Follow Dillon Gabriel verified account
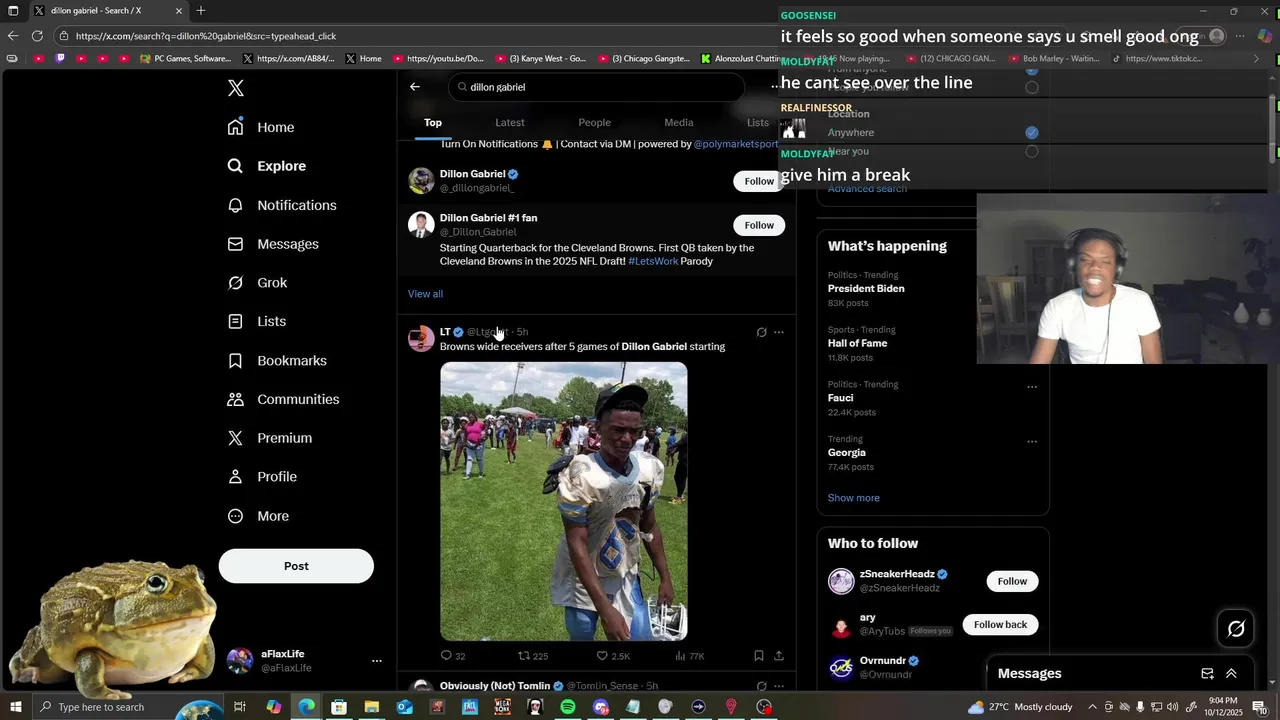Screen dimensions: 1280x720 click(x=759, y=181)
